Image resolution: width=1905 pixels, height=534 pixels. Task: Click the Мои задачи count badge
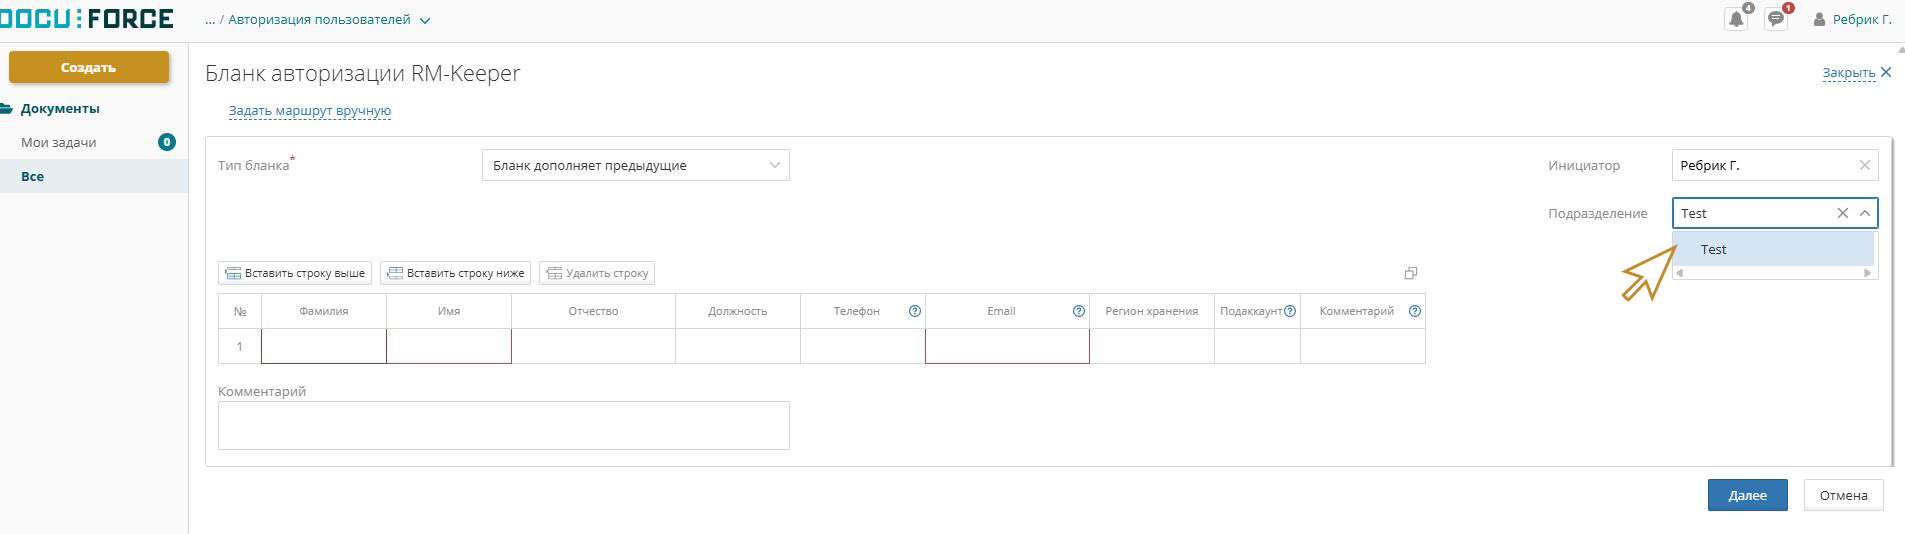(x=167, y=142)
